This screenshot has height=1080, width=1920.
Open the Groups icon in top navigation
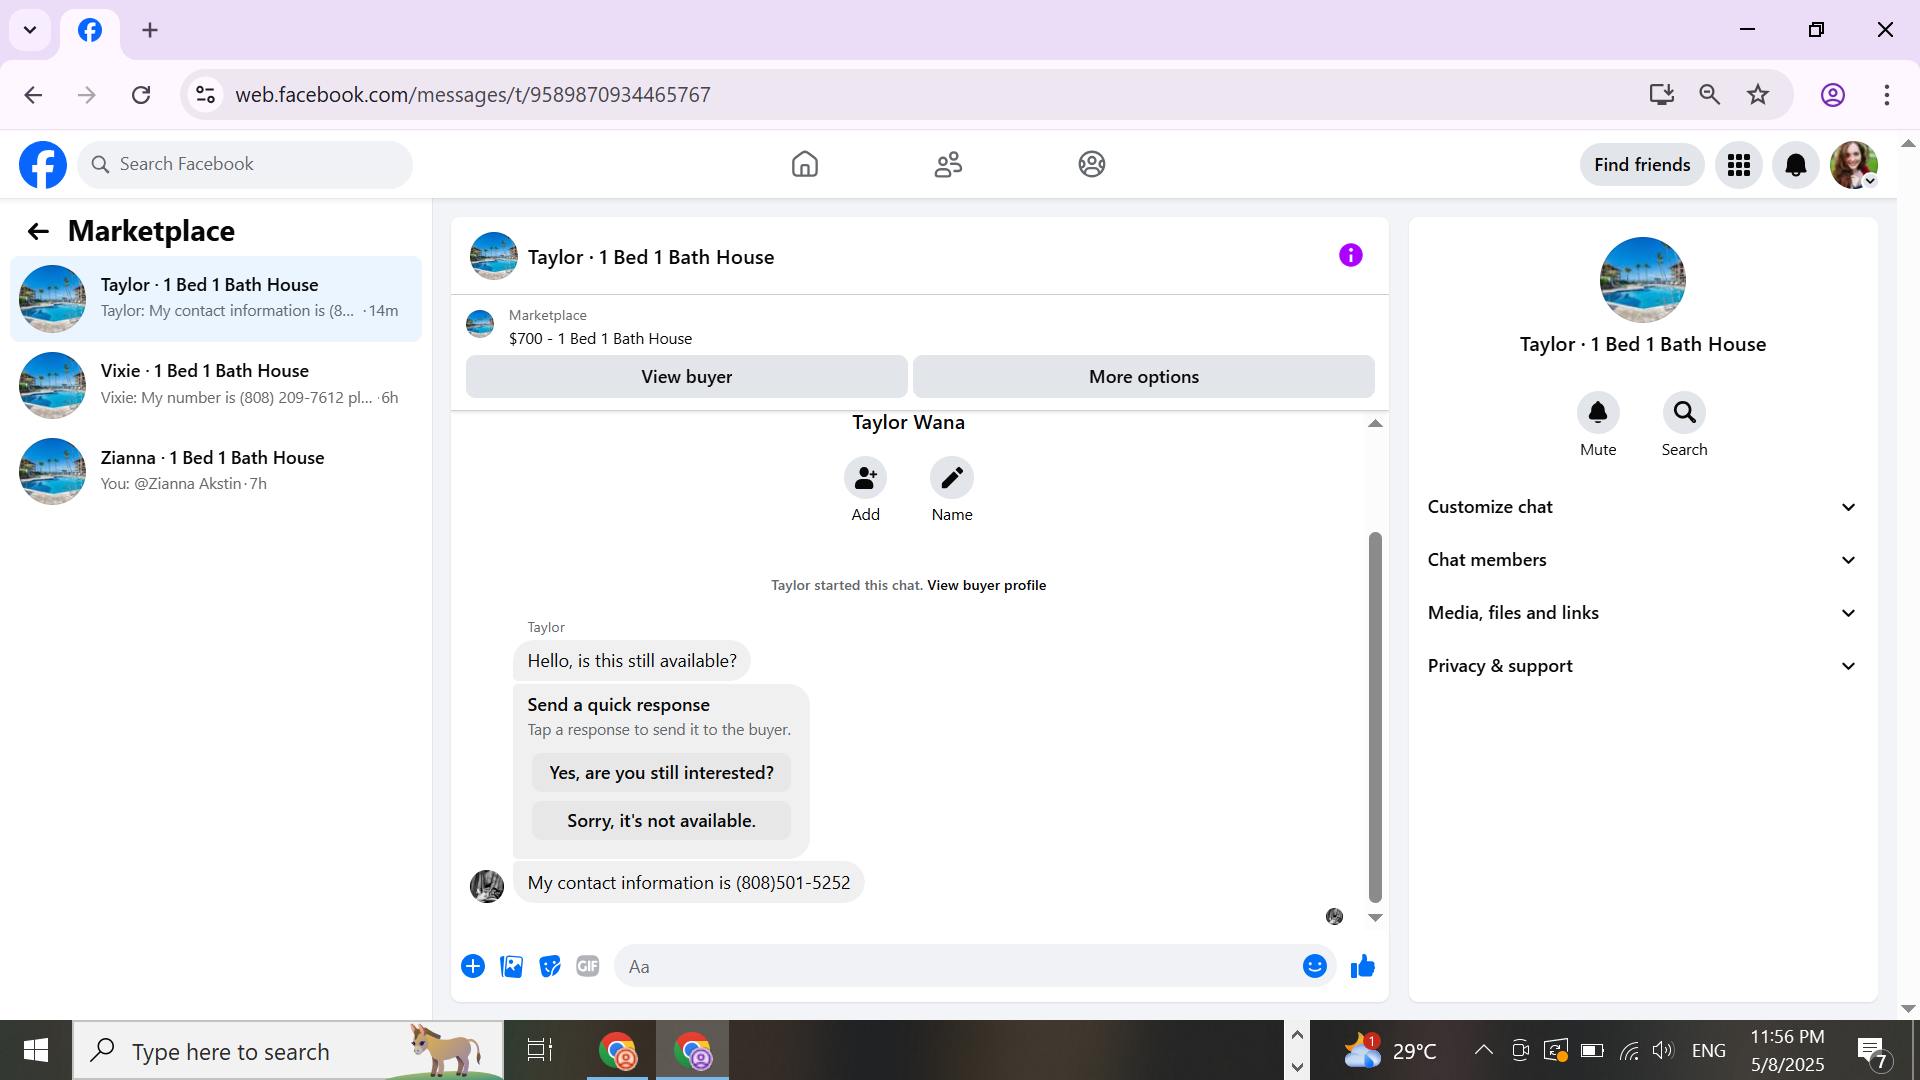click(1092, 164)
